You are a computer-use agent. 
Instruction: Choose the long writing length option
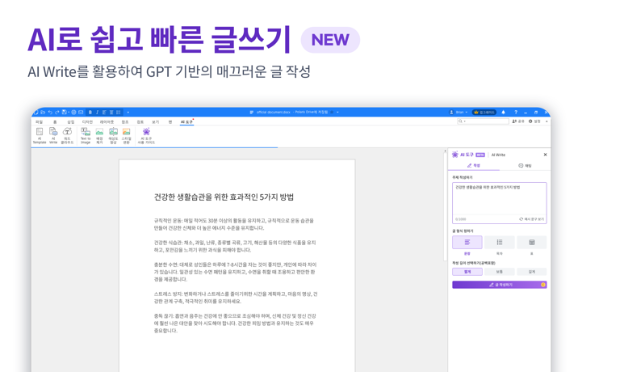(532, 271)
